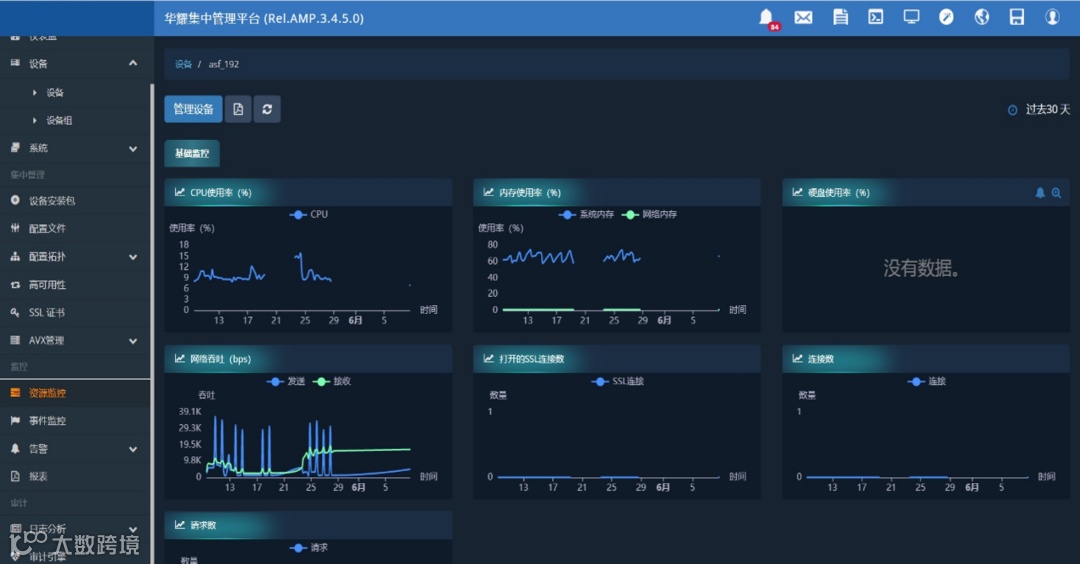Screen dimensions: 1080x564
Task: Toggle the 系统内存 legend series
Action: coord(586,214)
